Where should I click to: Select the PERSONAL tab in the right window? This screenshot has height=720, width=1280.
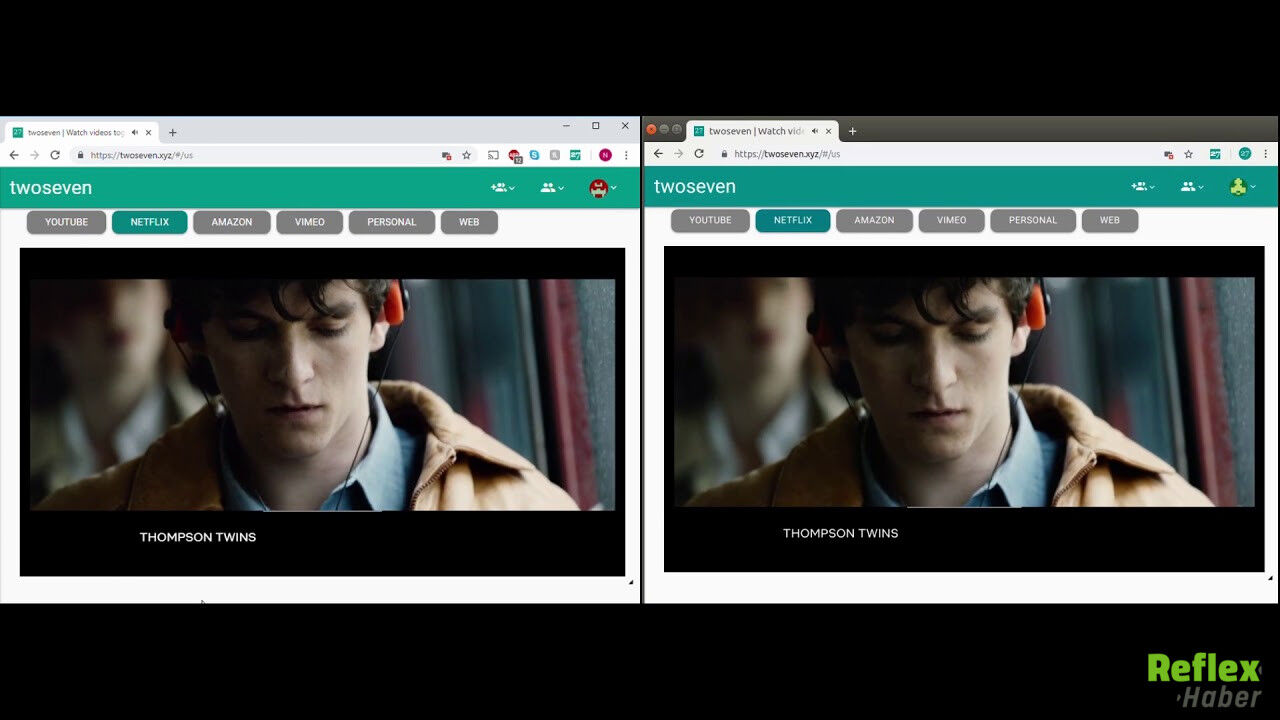(1033, 220)
